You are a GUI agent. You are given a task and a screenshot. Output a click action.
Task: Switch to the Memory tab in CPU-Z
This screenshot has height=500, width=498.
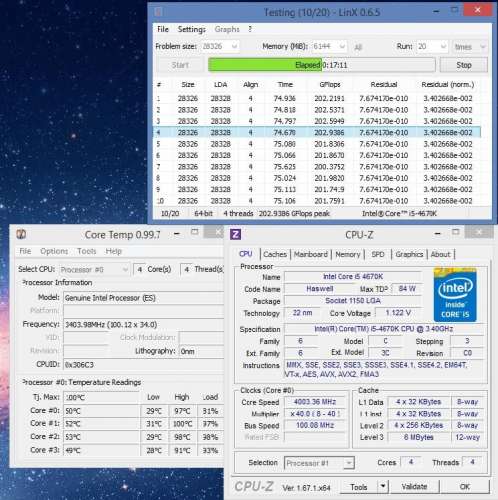(x=348, y=254)
